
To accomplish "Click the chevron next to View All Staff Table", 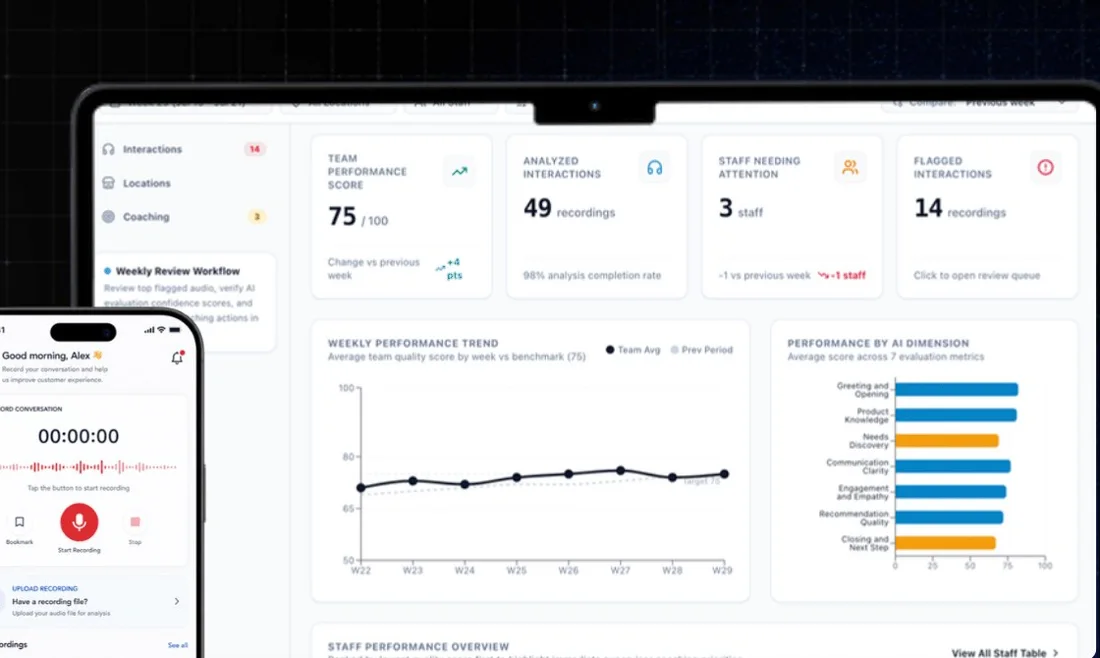I will coord(1055,652).
